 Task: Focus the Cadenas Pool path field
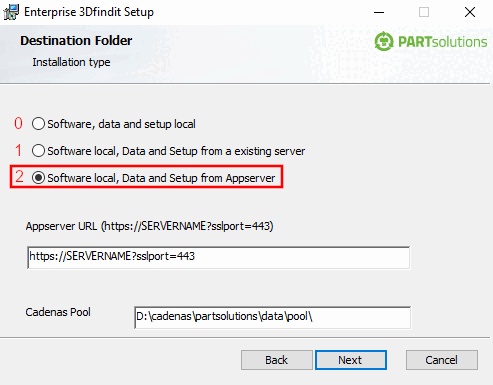(272, 317)
